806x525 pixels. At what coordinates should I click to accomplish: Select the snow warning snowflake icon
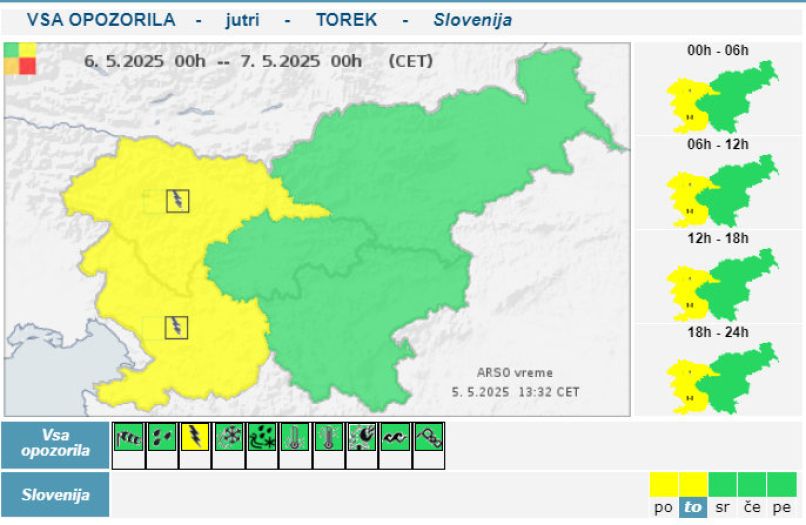[229, 437]
